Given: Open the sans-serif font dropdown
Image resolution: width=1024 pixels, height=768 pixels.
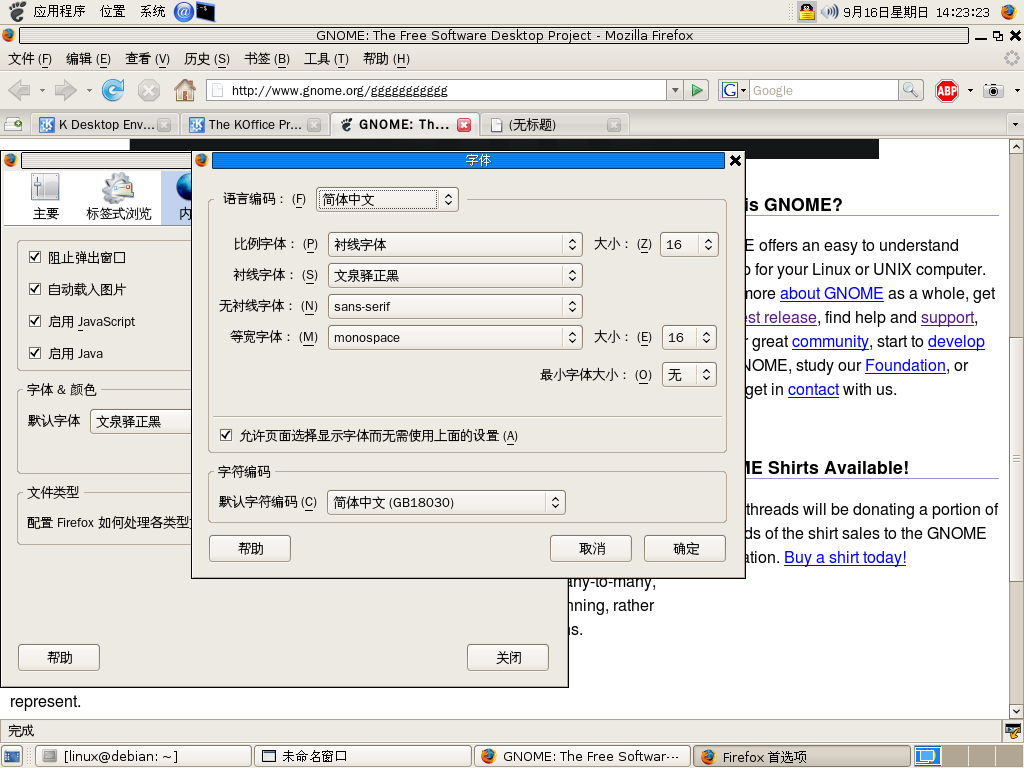Looking at the screenshot, I should [455, 306].
